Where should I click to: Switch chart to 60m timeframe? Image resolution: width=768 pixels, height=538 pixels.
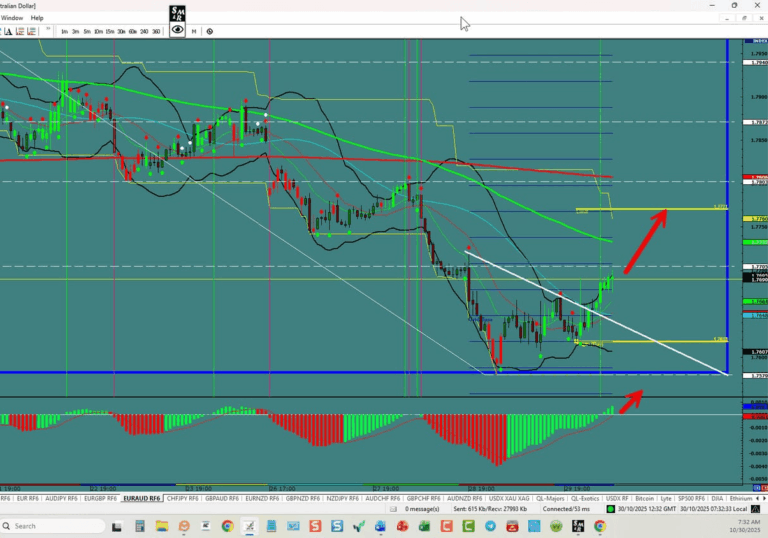(133, 31)
